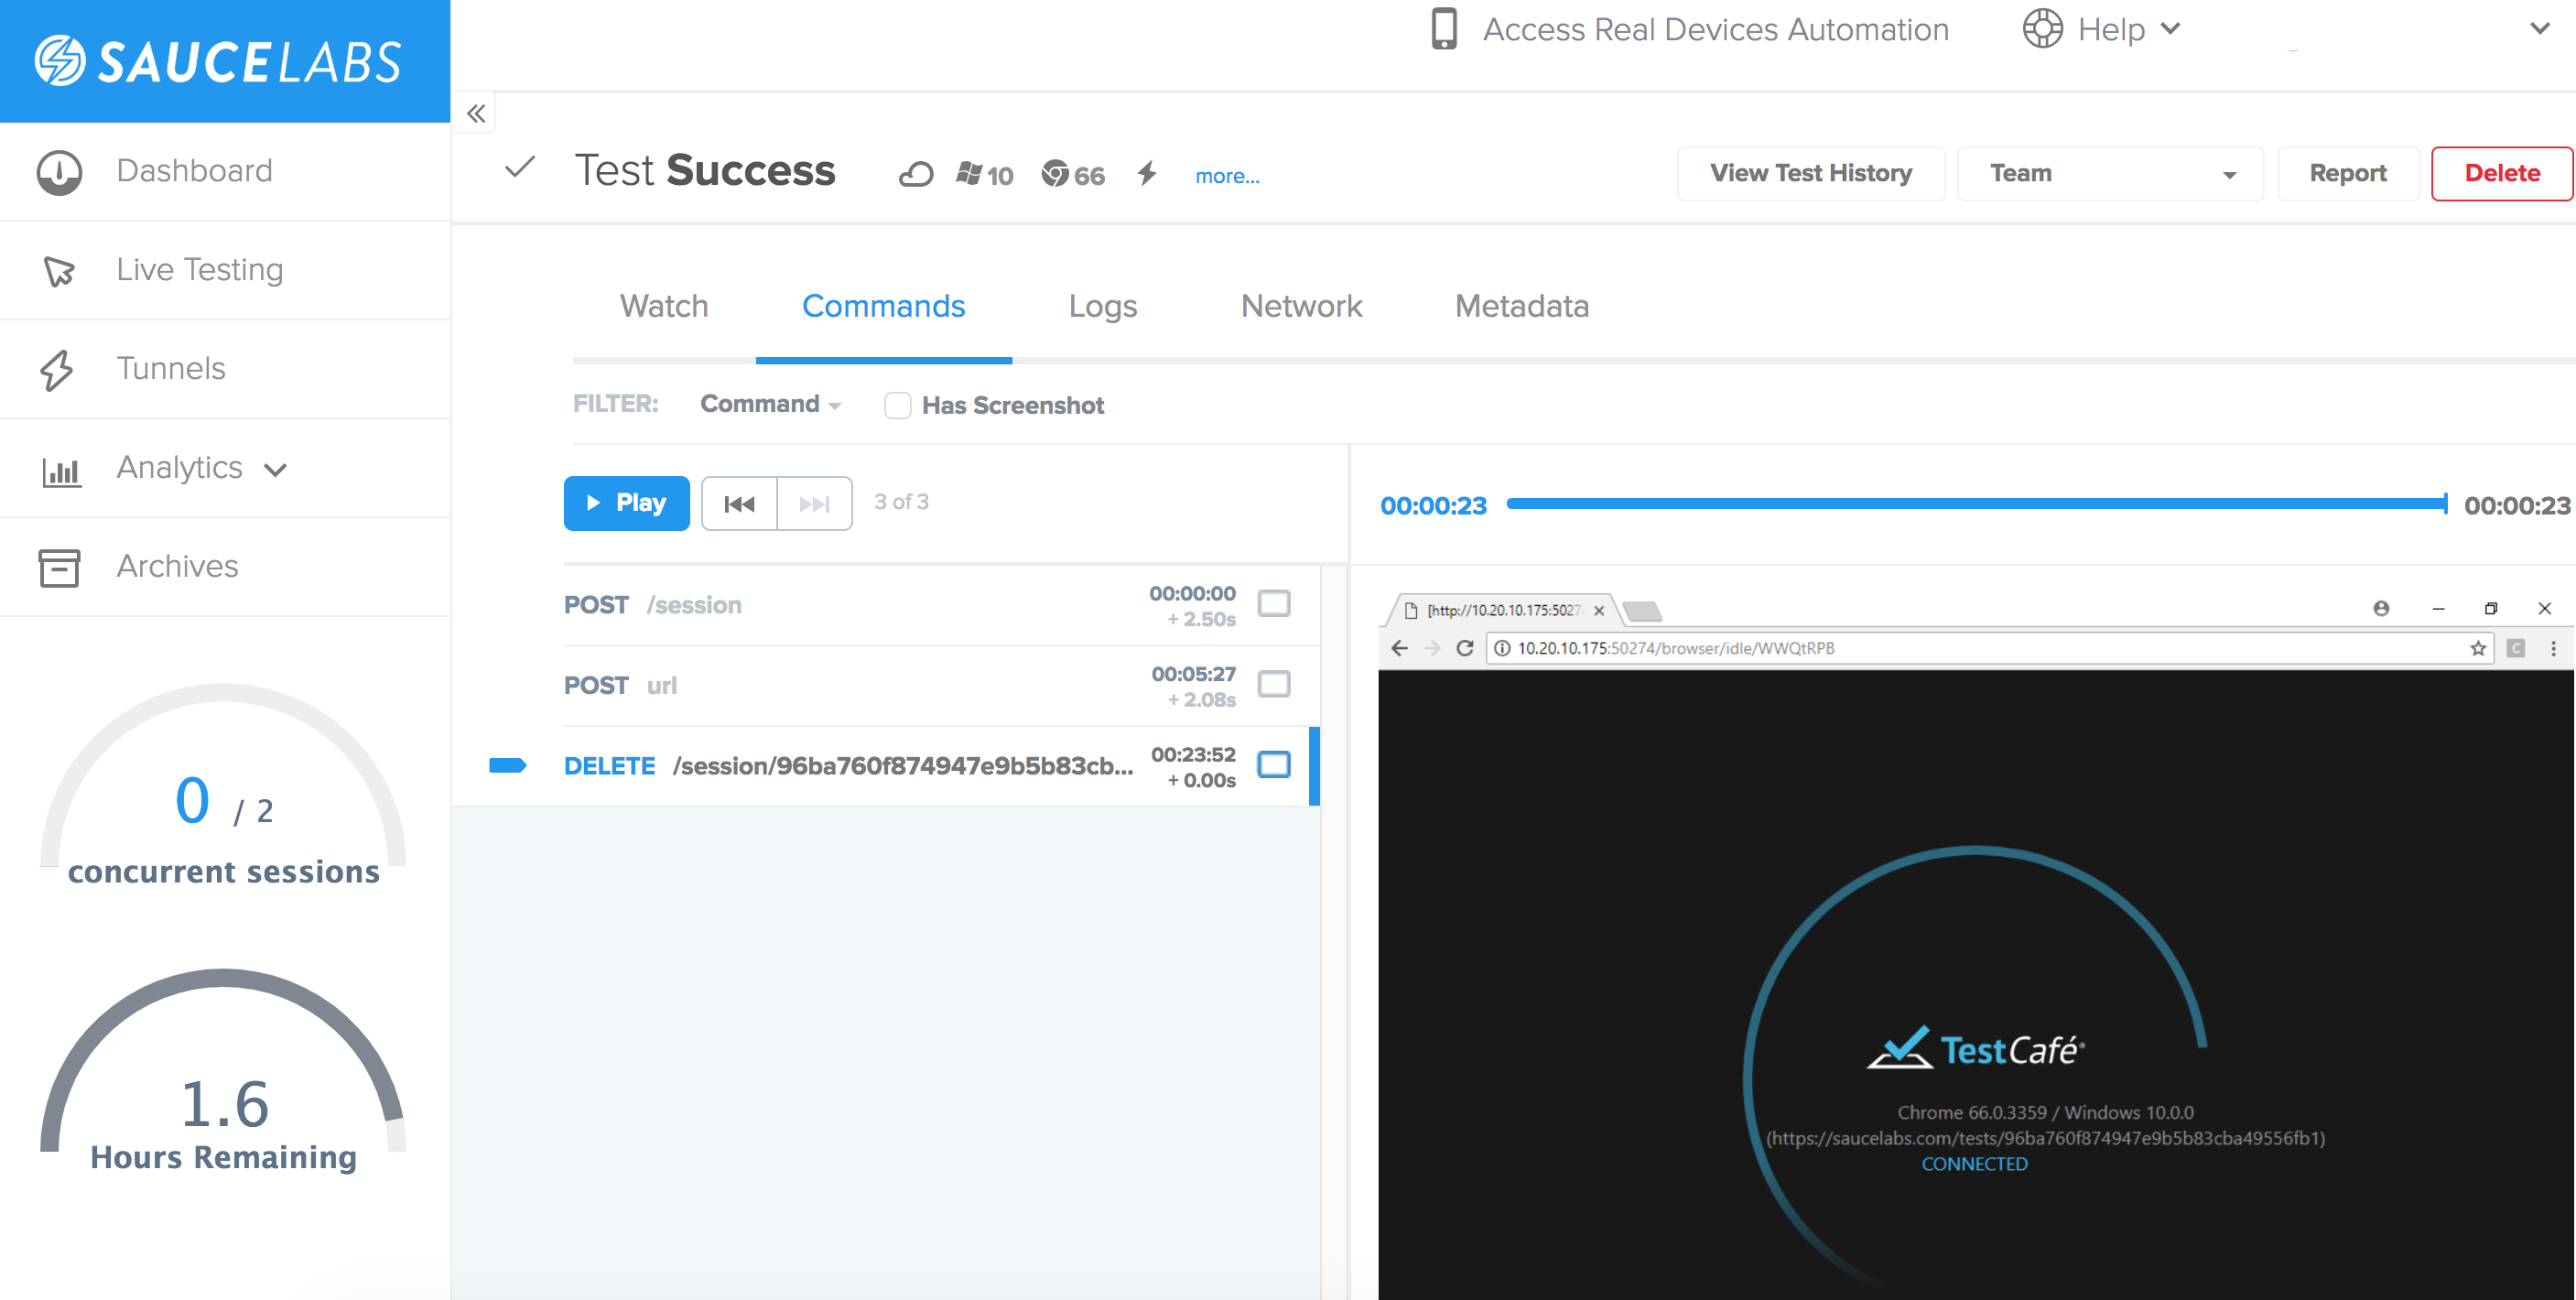Open Tunnels in the sidebar
This screenshot has height=1300, width=2576.
(225, 369)
